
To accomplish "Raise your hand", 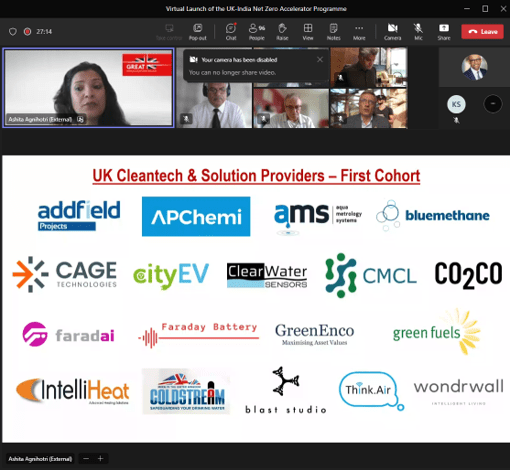I will [282, 32].
